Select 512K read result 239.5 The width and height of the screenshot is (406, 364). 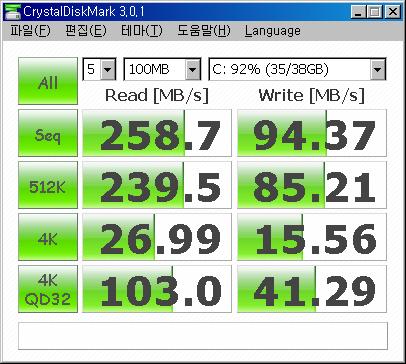tap(157, 185)
